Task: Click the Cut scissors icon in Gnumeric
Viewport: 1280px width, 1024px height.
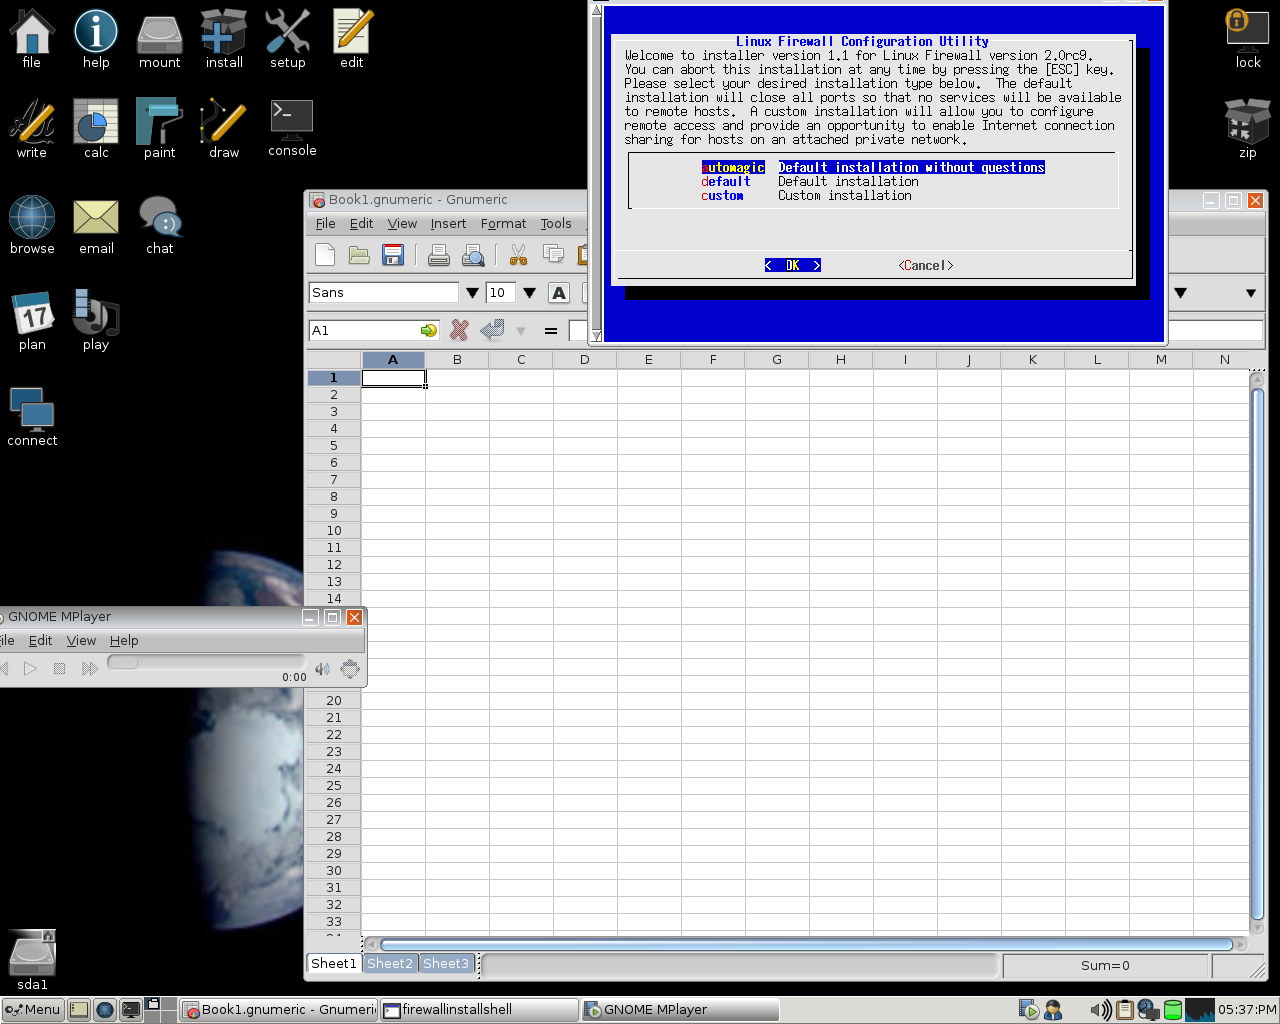Action: tap(518, 255)
